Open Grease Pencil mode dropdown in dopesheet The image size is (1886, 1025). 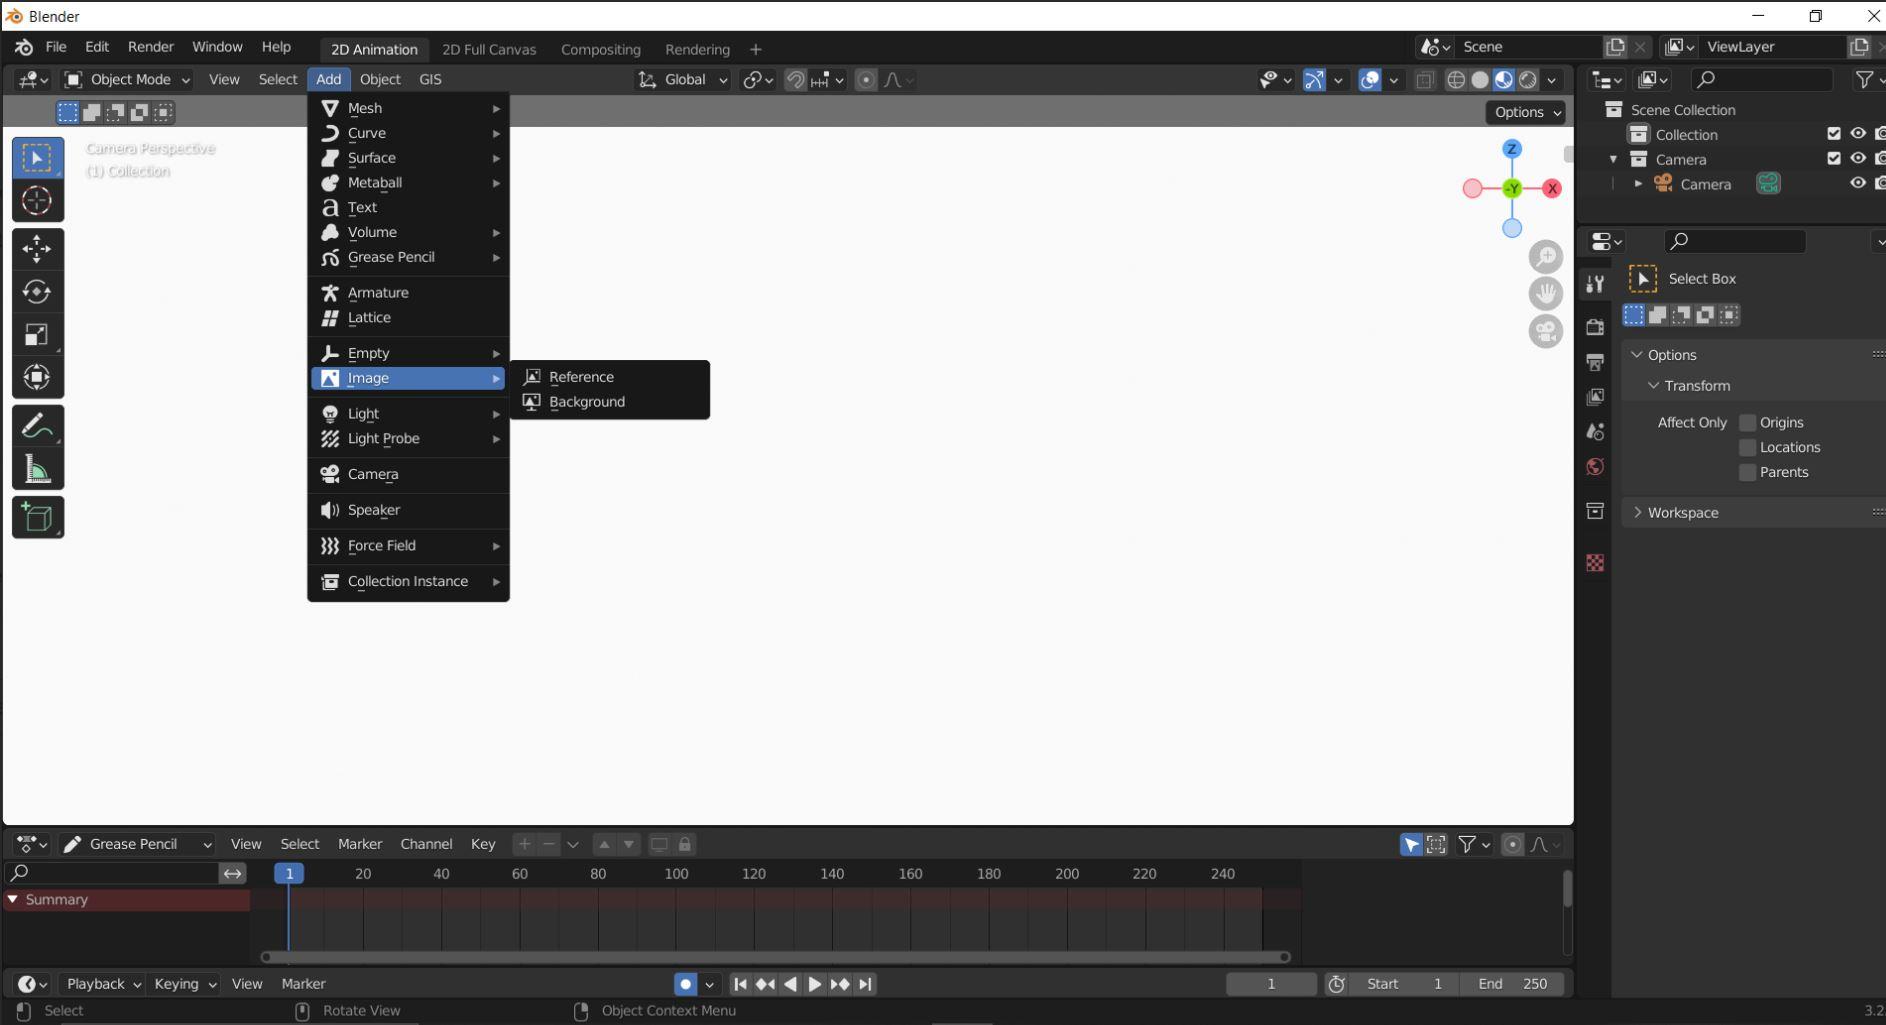(x=137, y=845)
